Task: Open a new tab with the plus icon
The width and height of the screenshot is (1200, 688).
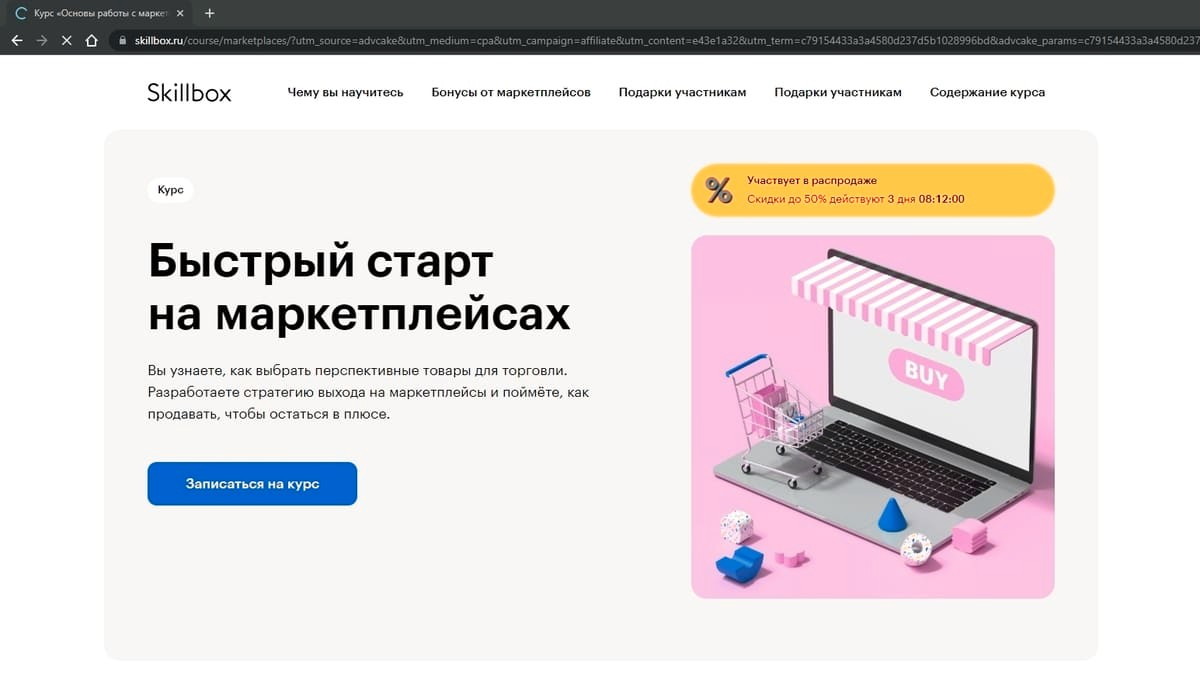Action: point(209,13)
